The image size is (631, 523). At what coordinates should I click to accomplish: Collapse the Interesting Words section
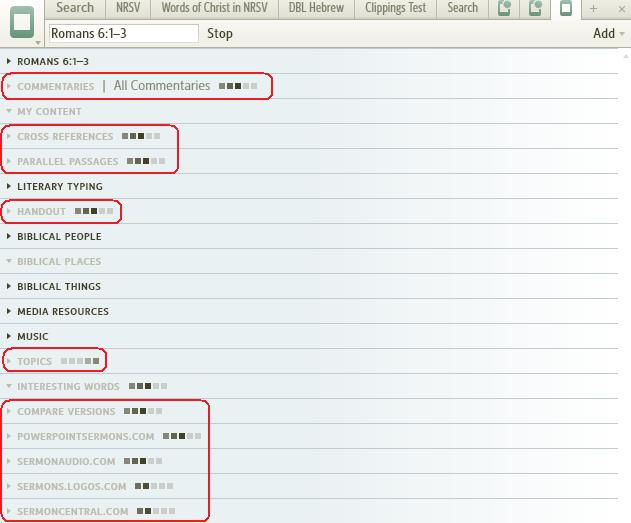(x=9, y=386)
